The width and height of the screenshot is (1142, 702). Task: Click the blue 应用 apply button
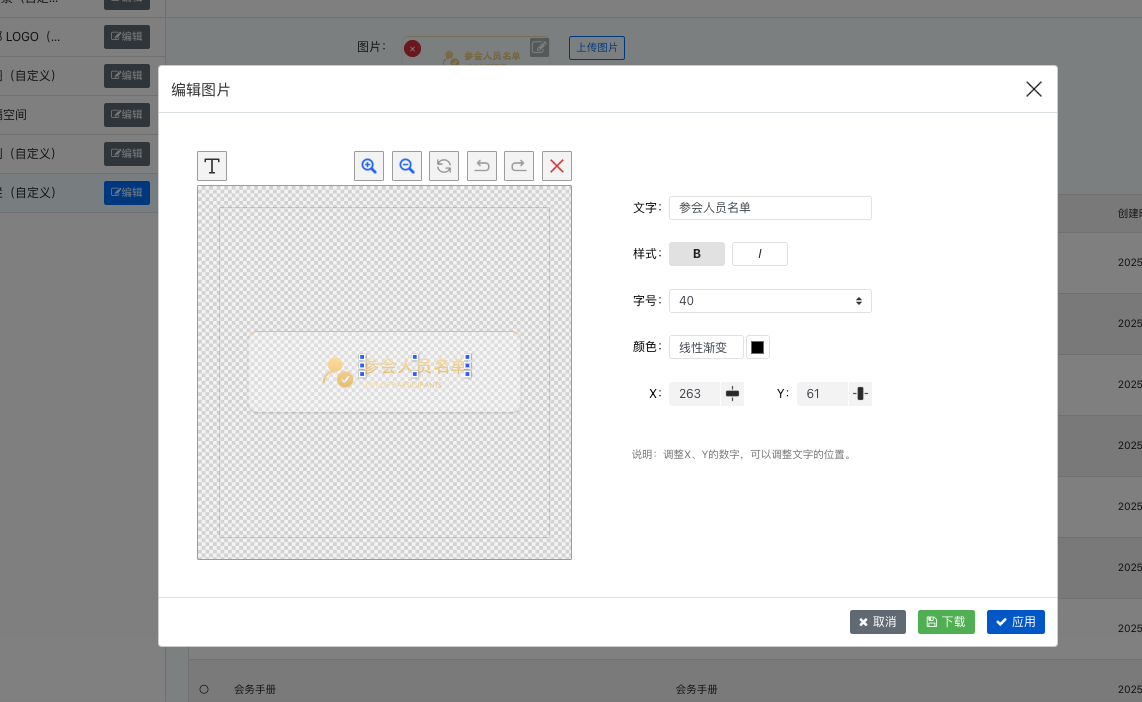[x=1015, y=622]
